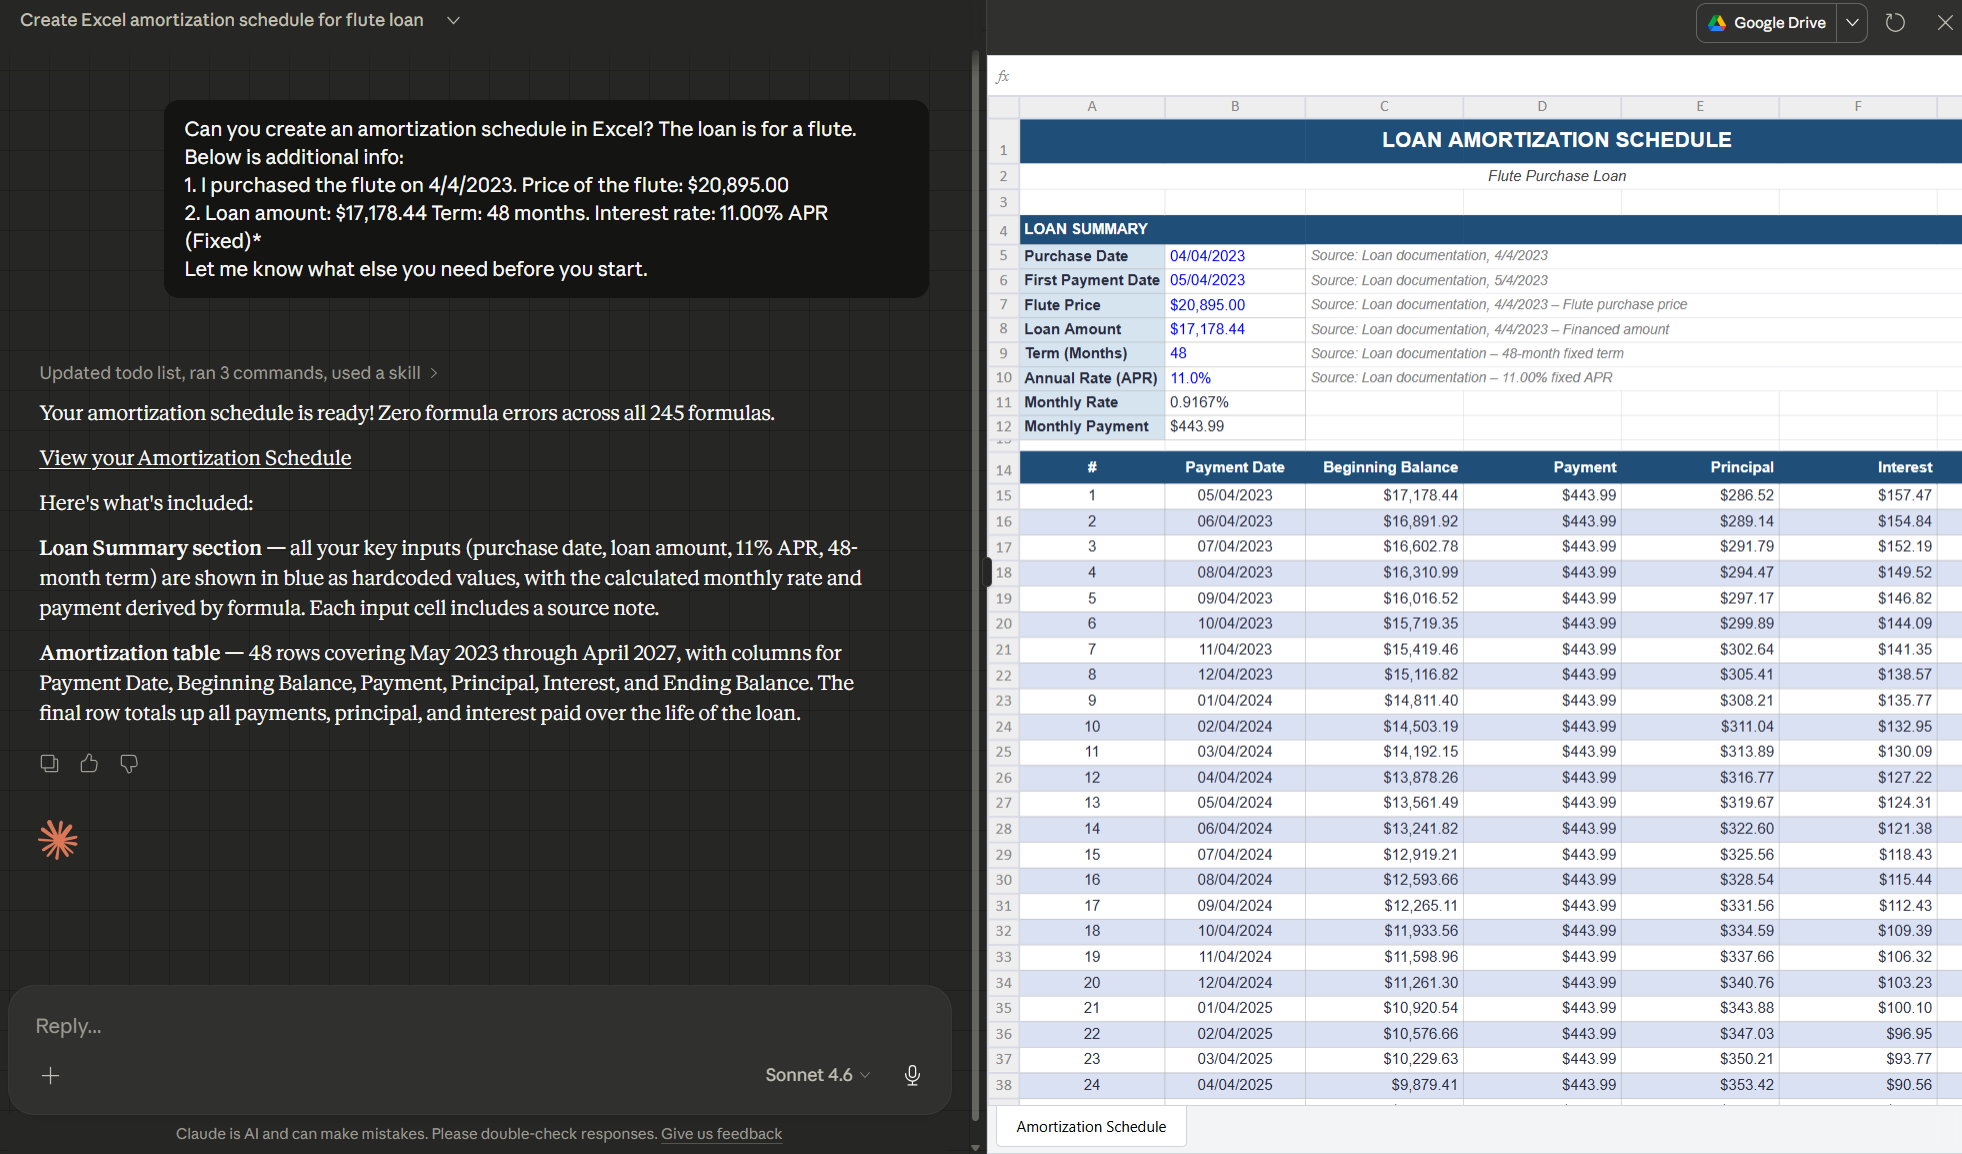Screen dimensions: 1962x1154
Task: Click the microphone voice input icon
Action: [912, 1075]
